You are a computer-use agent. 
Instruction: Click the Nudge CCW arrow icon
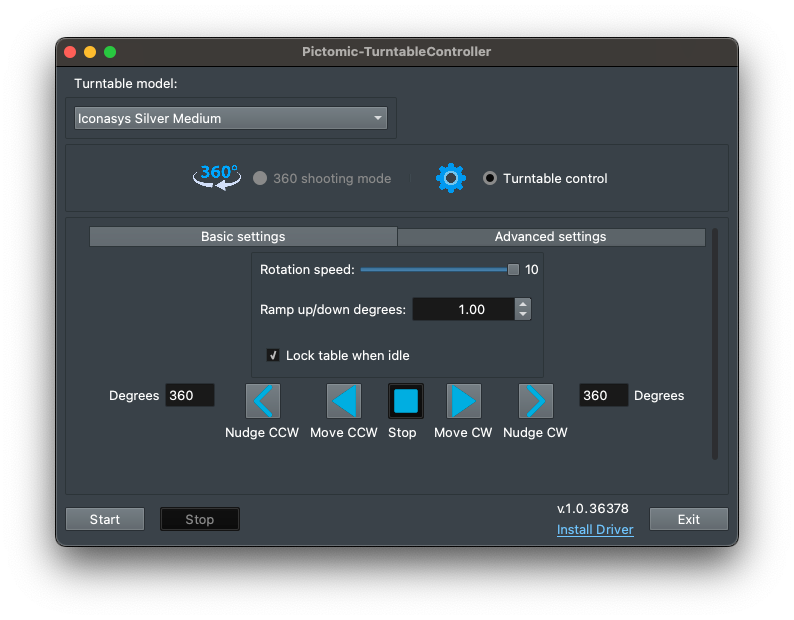pyautogui.click(x=263, y=401)
